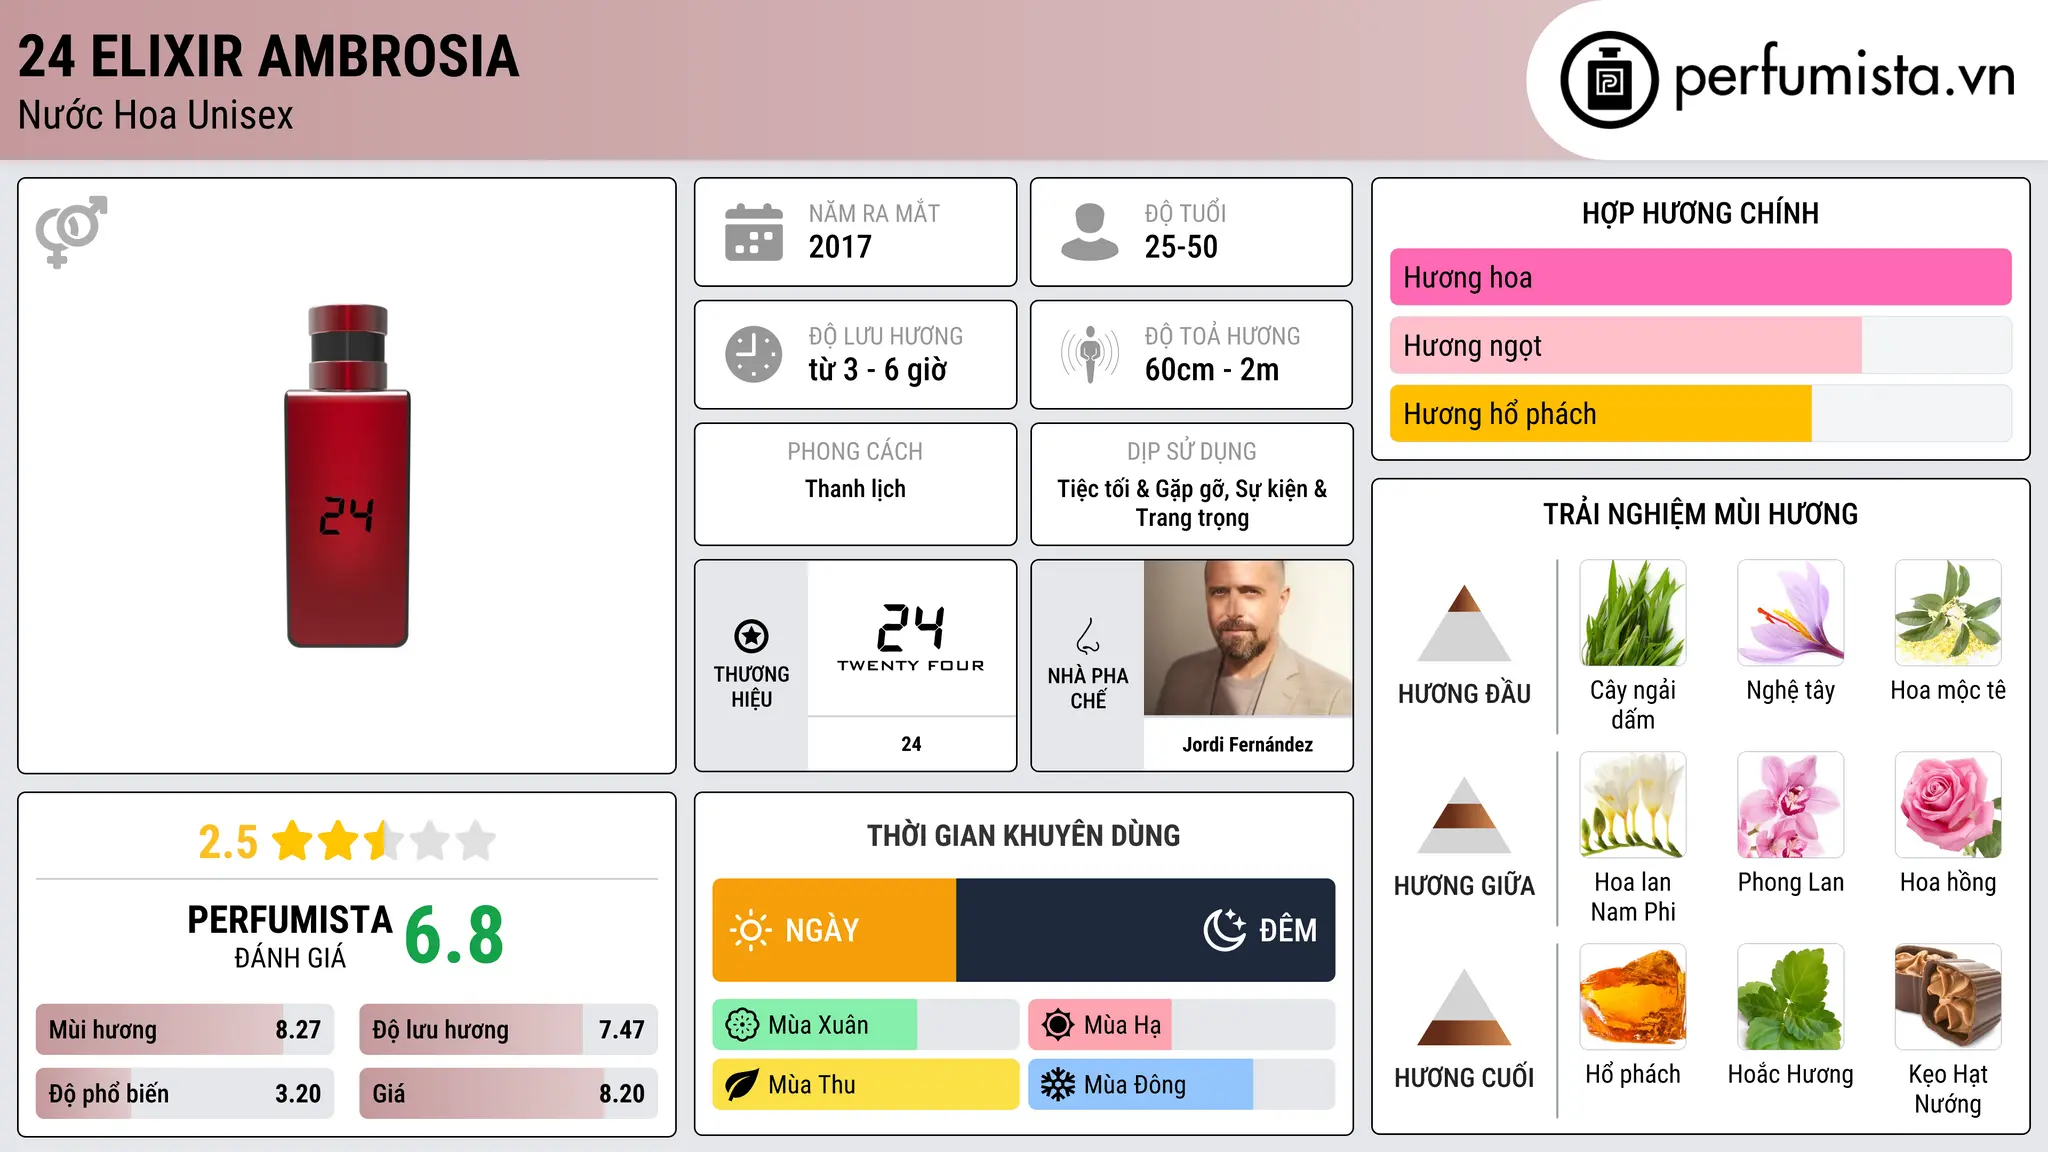Image resolution: width=2048 pixels, height=1152 pixels.
Task: Click the Độ phổ biến 3.20 score bar
Action: click(185, 1093)
